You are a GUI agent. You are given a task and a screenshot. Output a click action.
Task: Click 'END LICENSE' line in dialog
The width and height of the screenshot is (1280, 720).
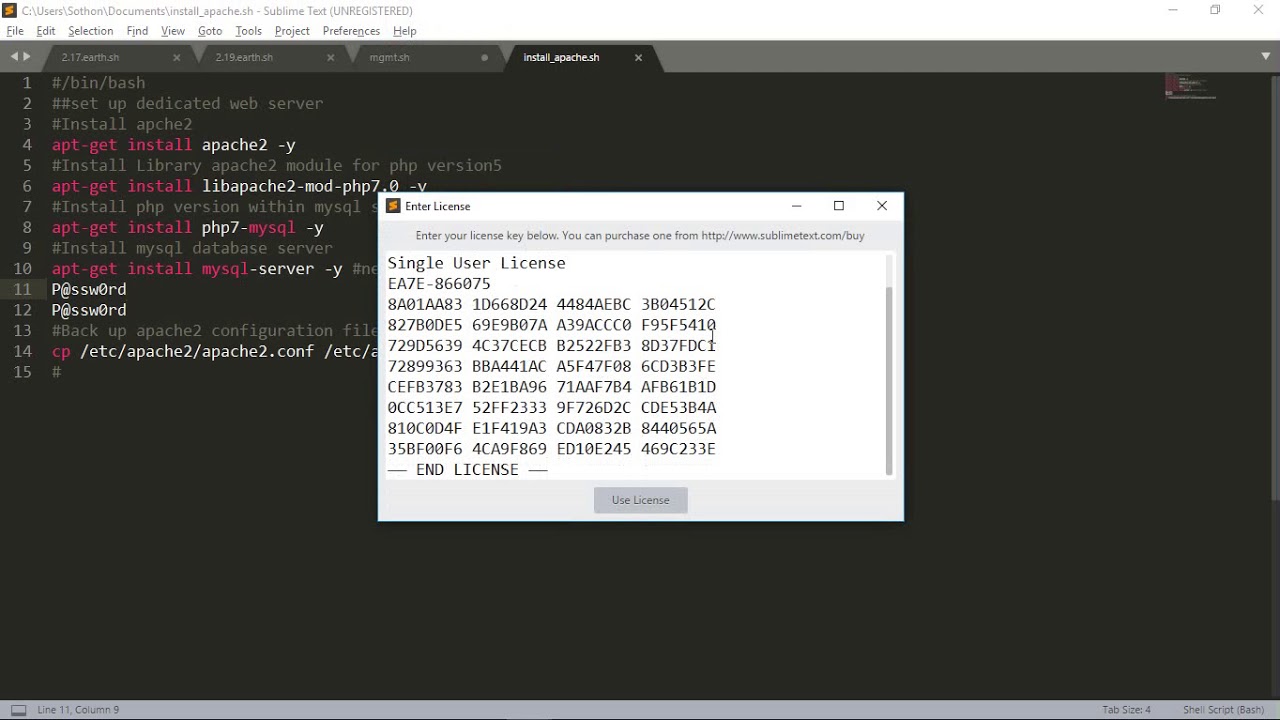pos(467,470)
